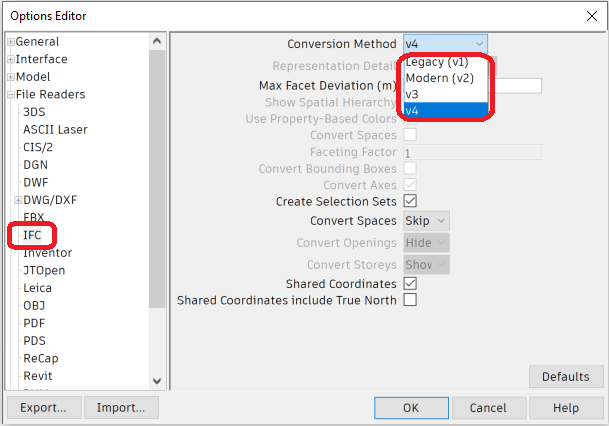
Task: Close the Options Editor dialog
Action: click(592, 16)
